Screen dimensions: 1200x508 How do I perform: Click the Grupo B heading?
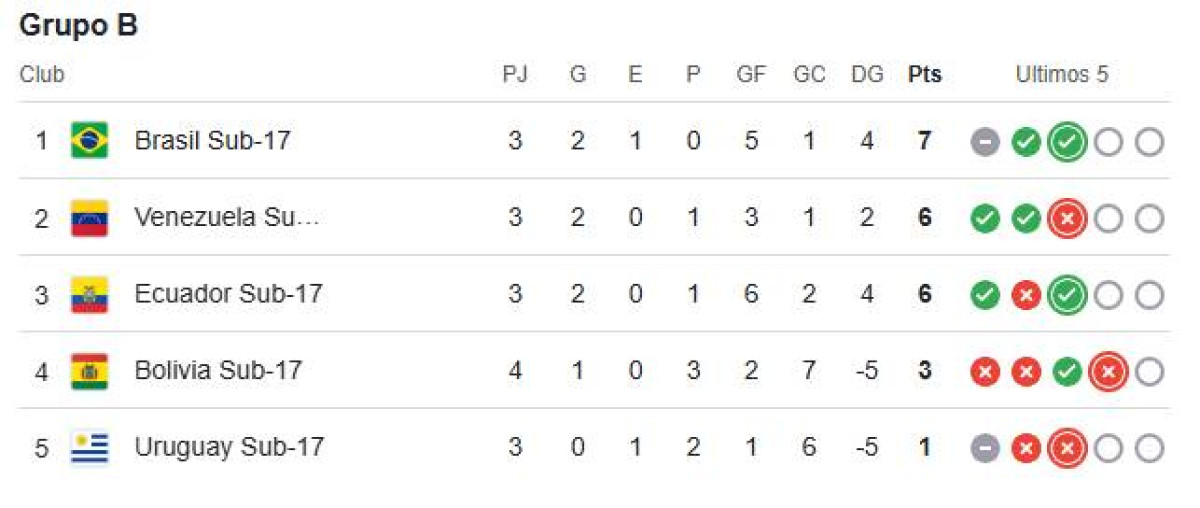coord(78,27)
